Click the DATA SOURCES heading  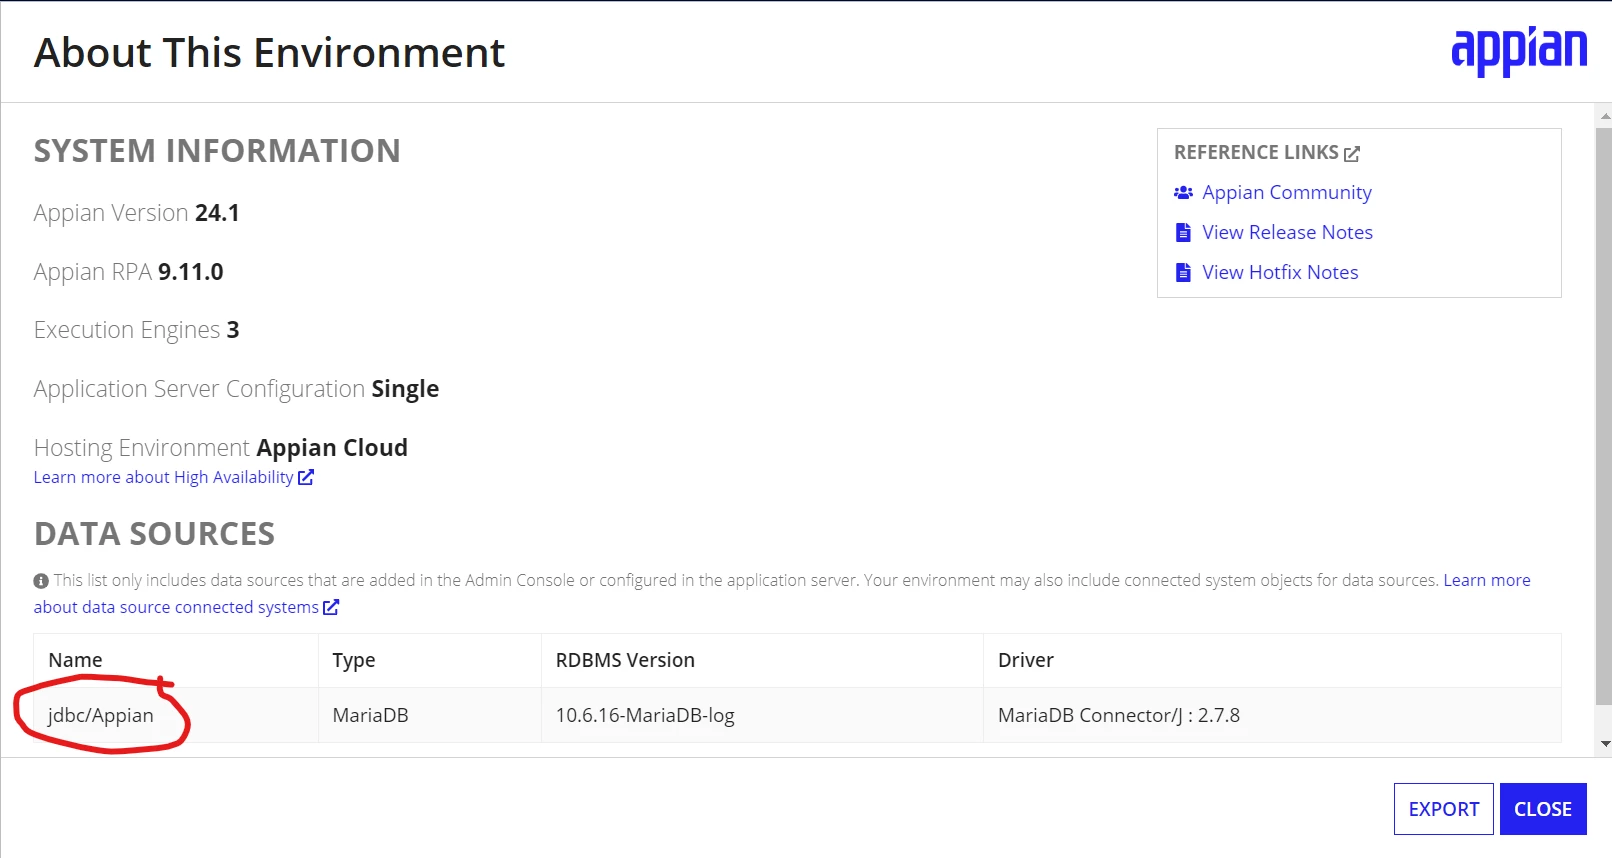point(154,534)
